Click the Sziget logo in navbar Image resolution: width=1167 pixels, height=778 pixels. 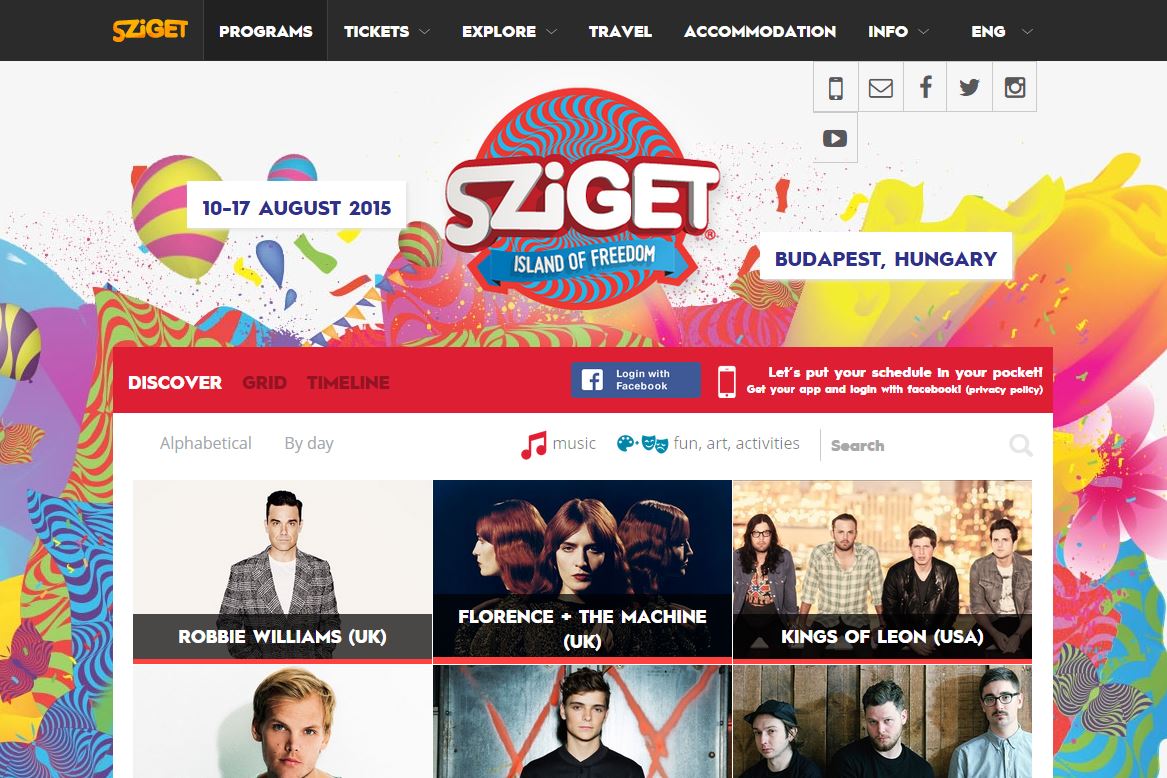point(150,31)
